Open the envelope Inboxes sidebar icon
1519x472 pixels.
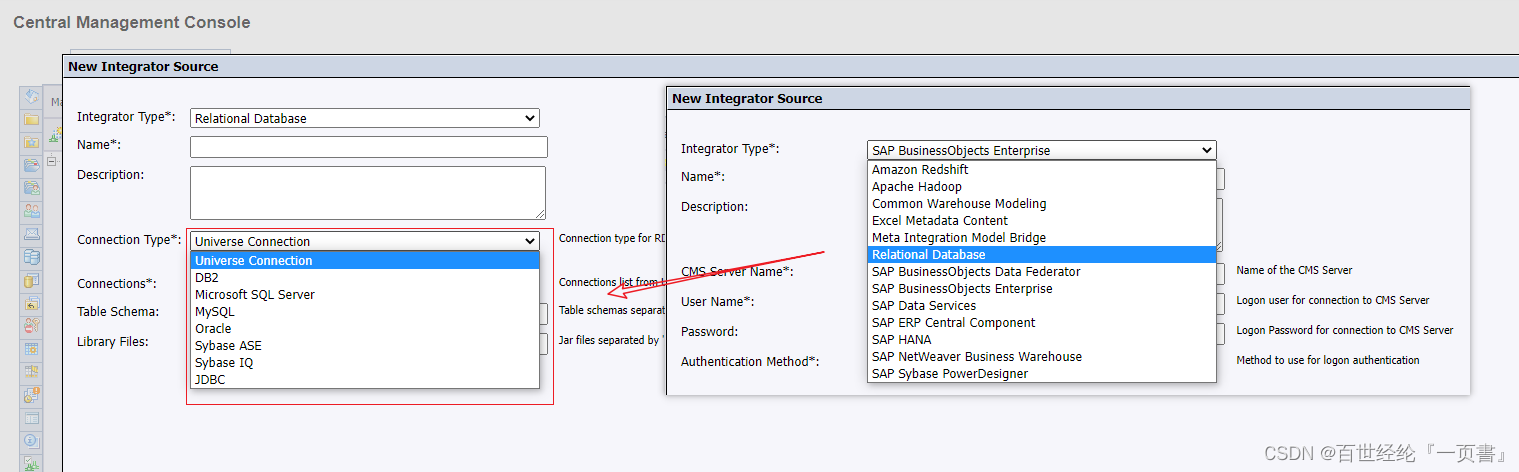tap(32, 234)
